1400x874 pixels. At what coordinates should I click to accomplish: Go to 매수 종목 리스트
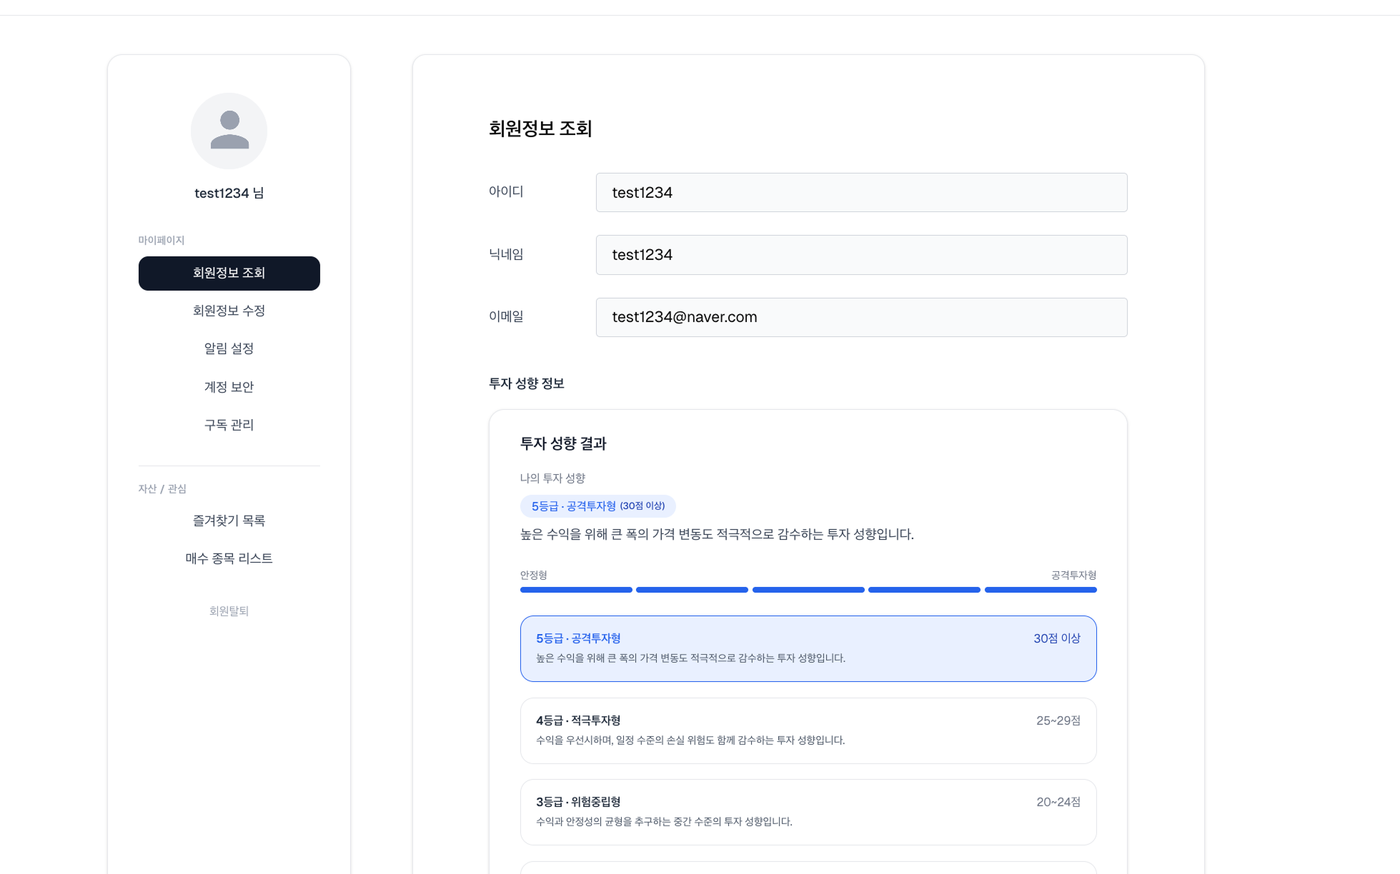click(229, 559)
